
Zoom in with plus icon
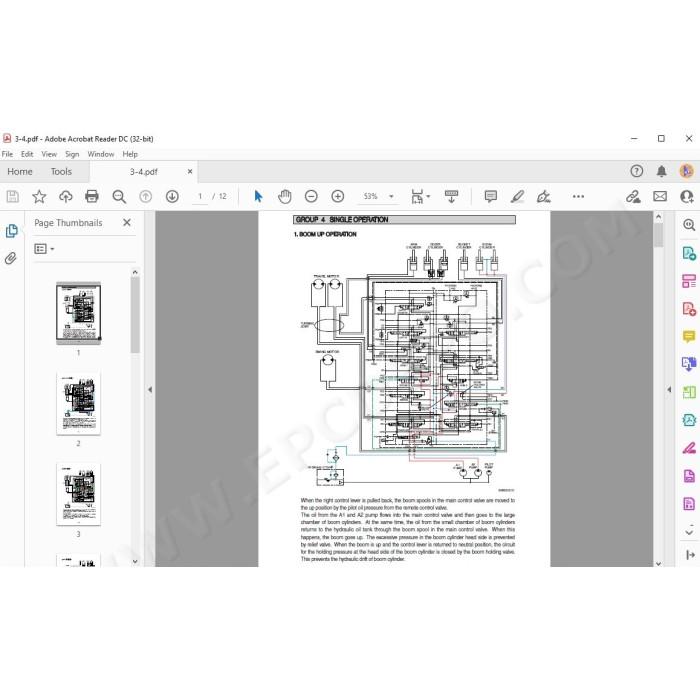[338, 196]
